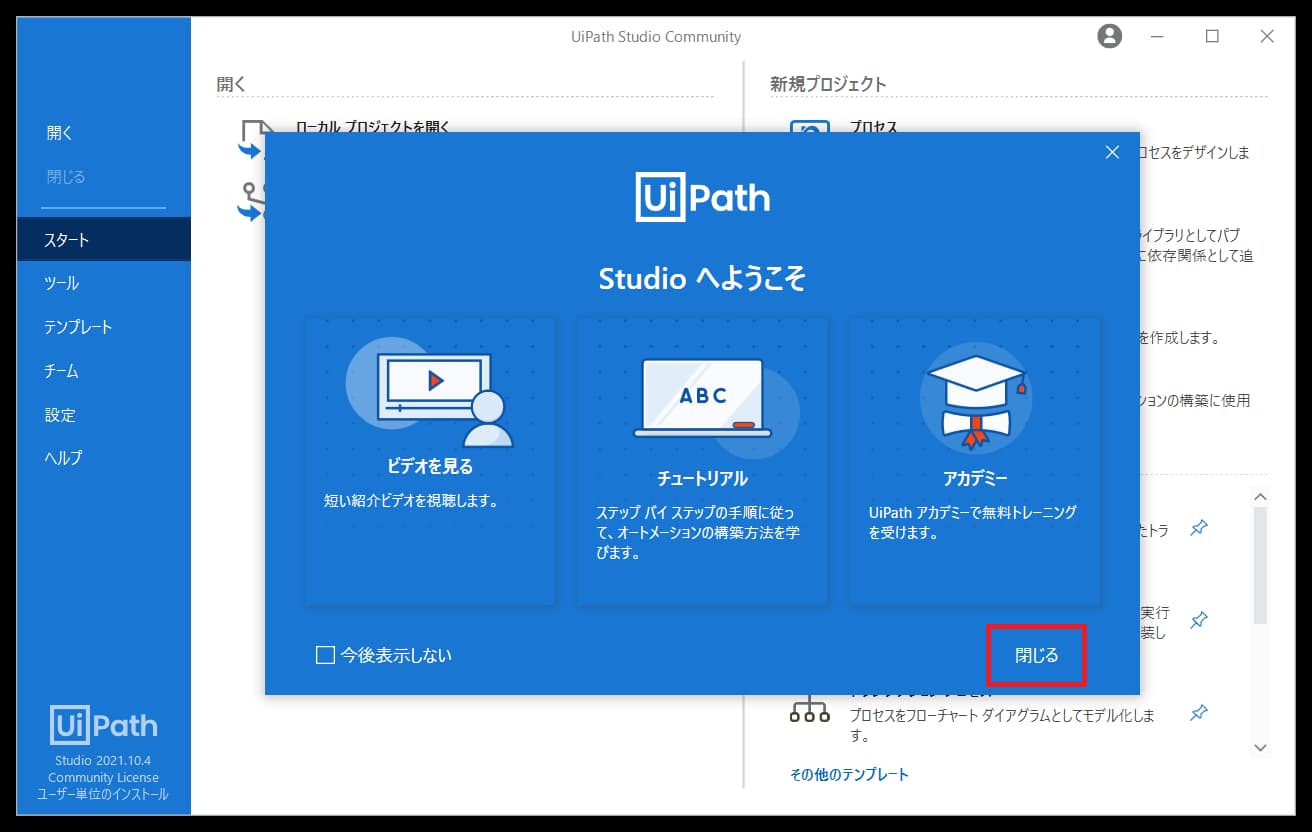Close the UiPath Studio window

click(x=1267, y=36)
